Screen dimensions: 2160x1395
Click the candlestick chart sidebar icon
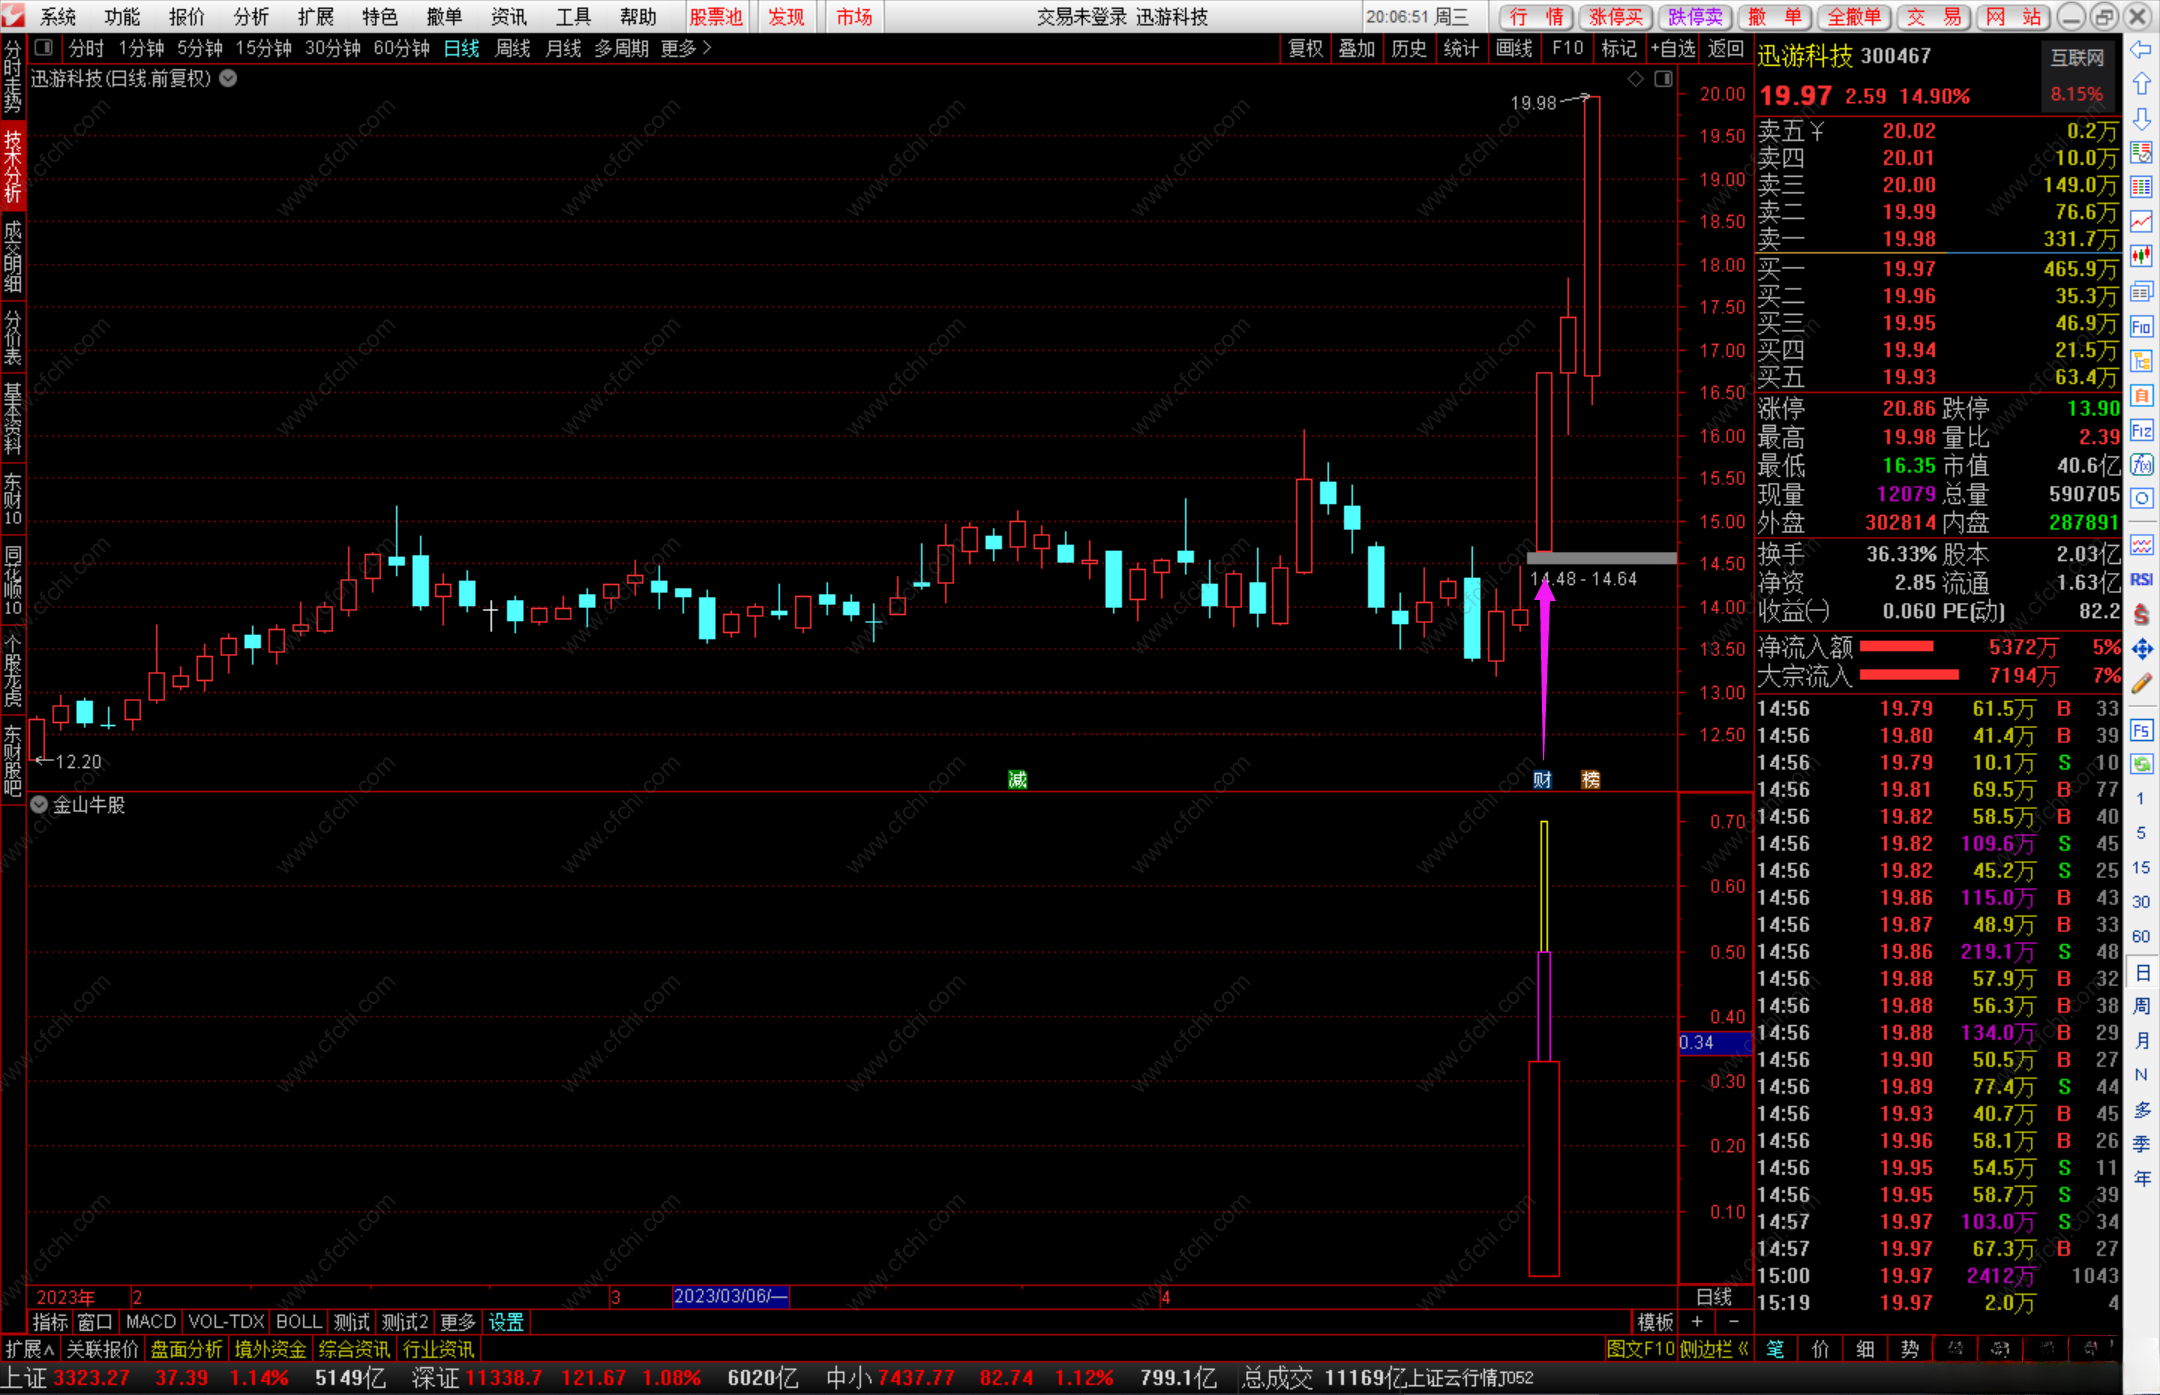pyautogui.click(x=2141, y=256)
